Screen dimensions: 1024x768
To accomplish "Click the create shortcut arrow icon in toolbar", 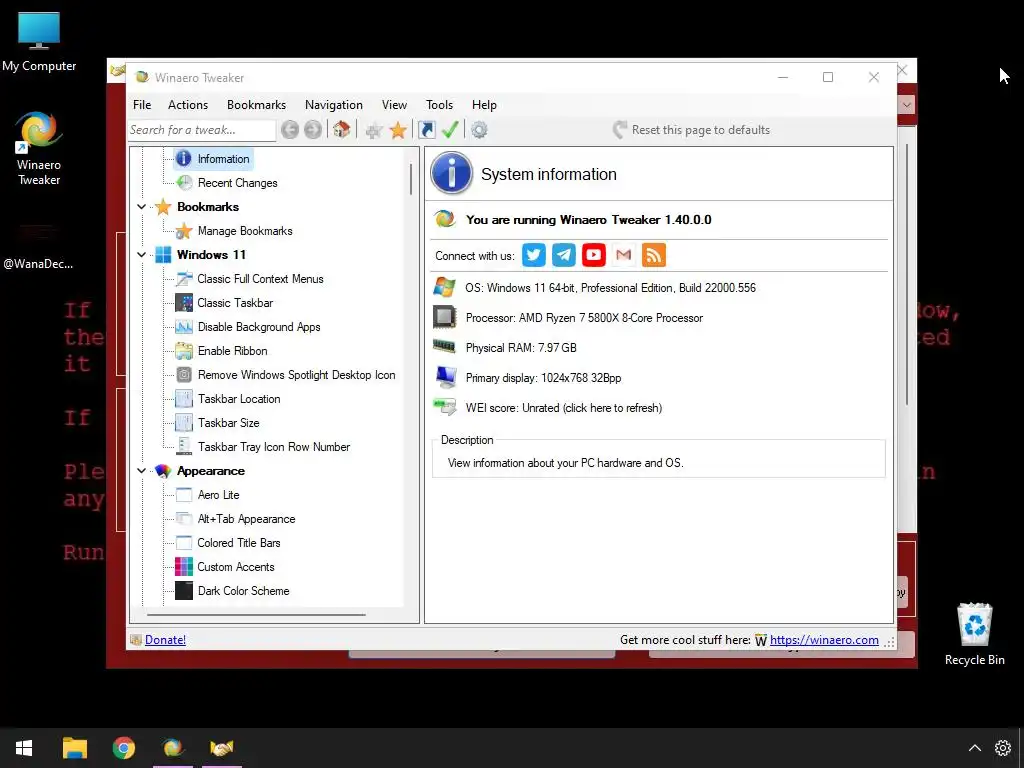I will coord(426,130).
